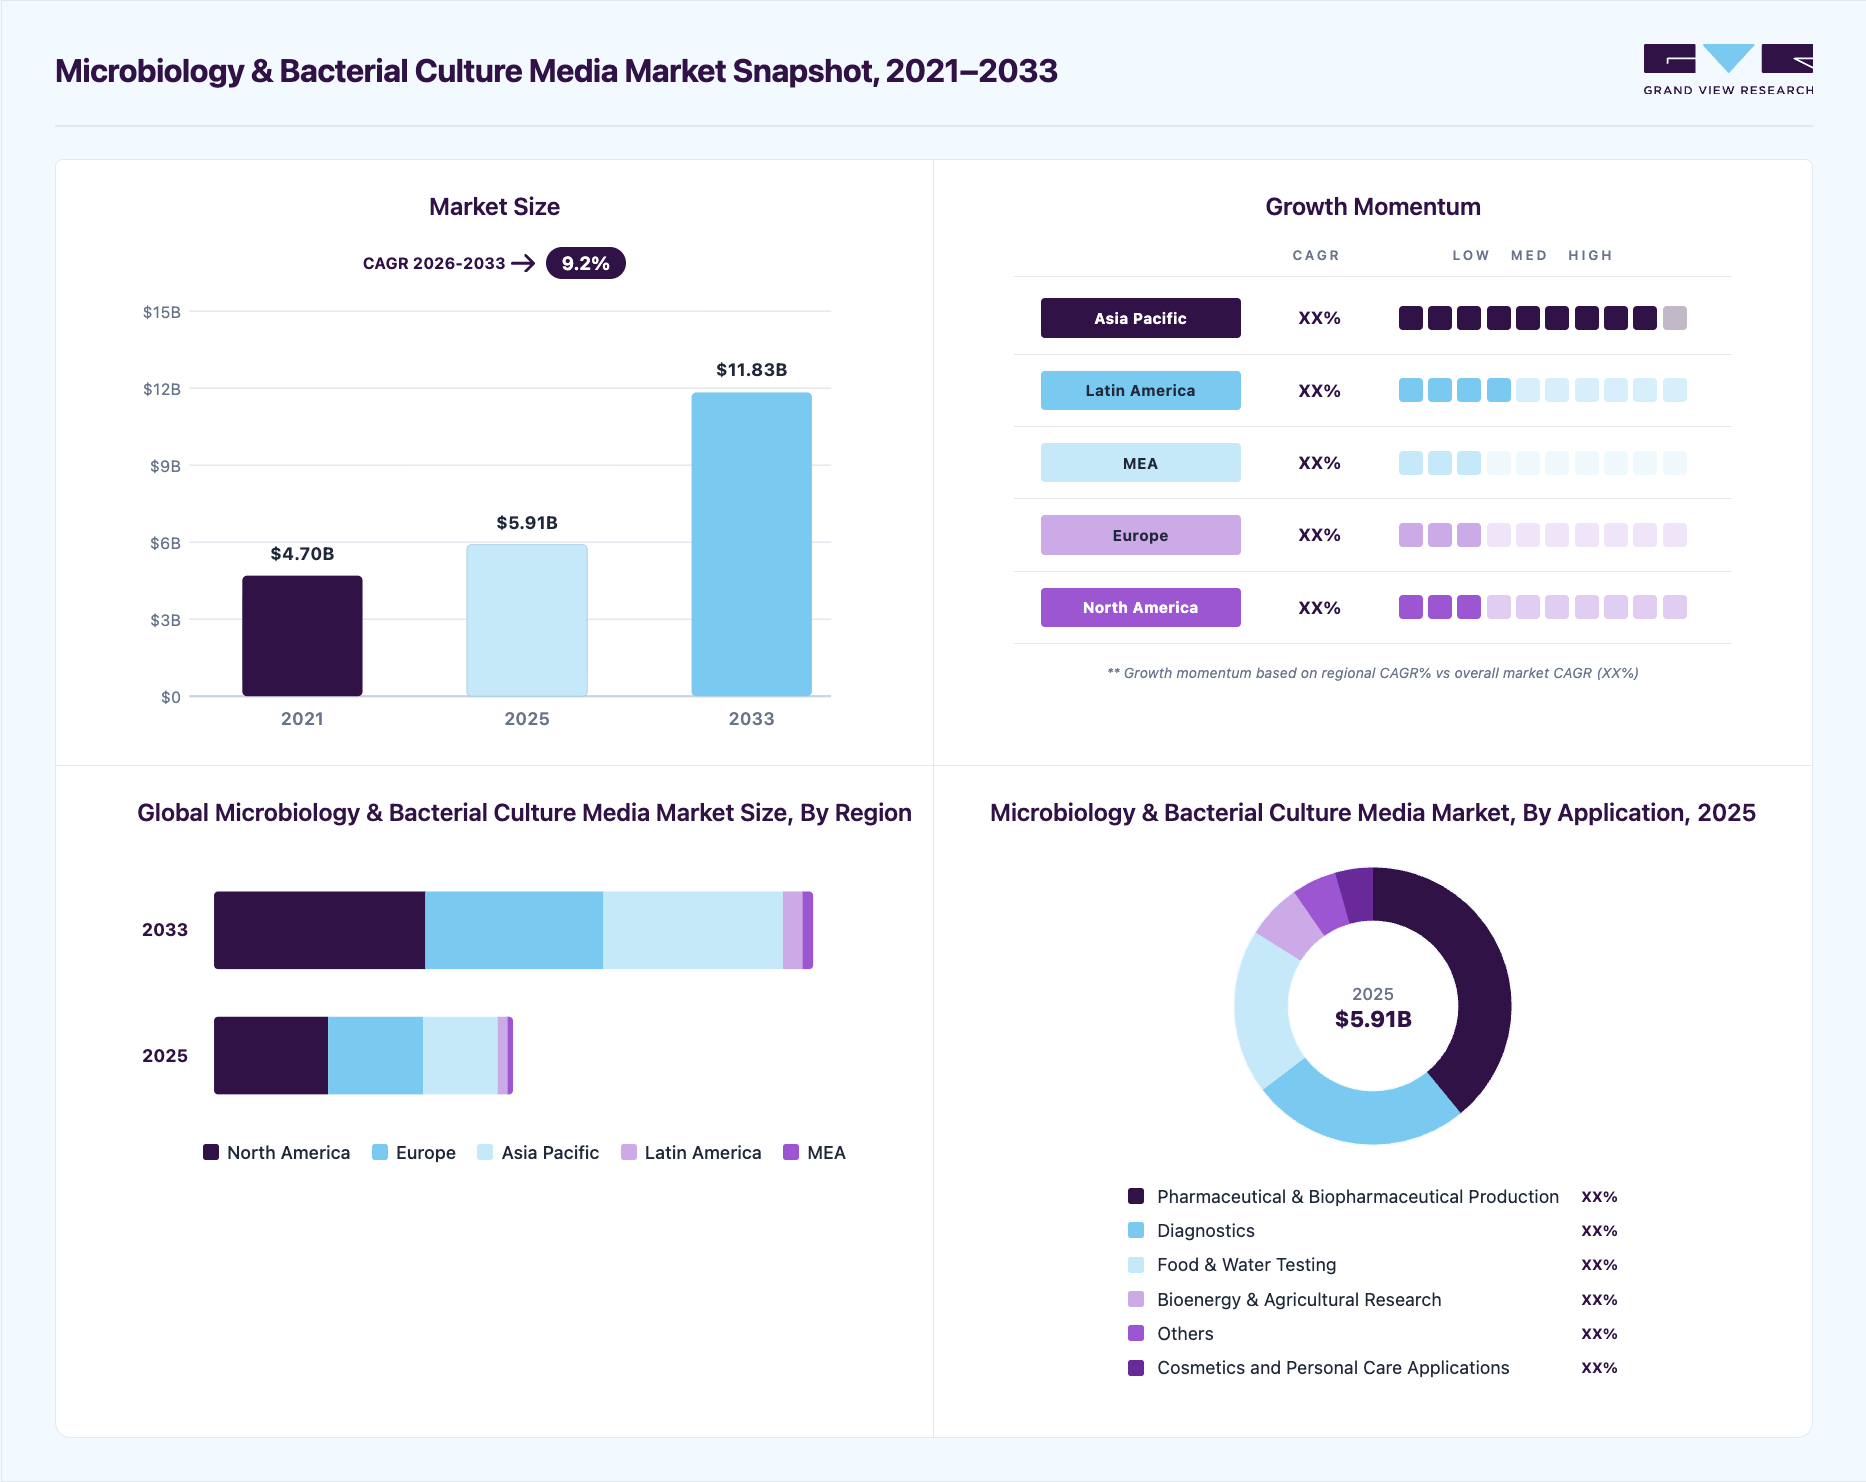Click the North America segment of the 2025 stacked bar
The height and width of the screenshot is (1482, 1866).
pyautogui.click(x=271, y=1055)
